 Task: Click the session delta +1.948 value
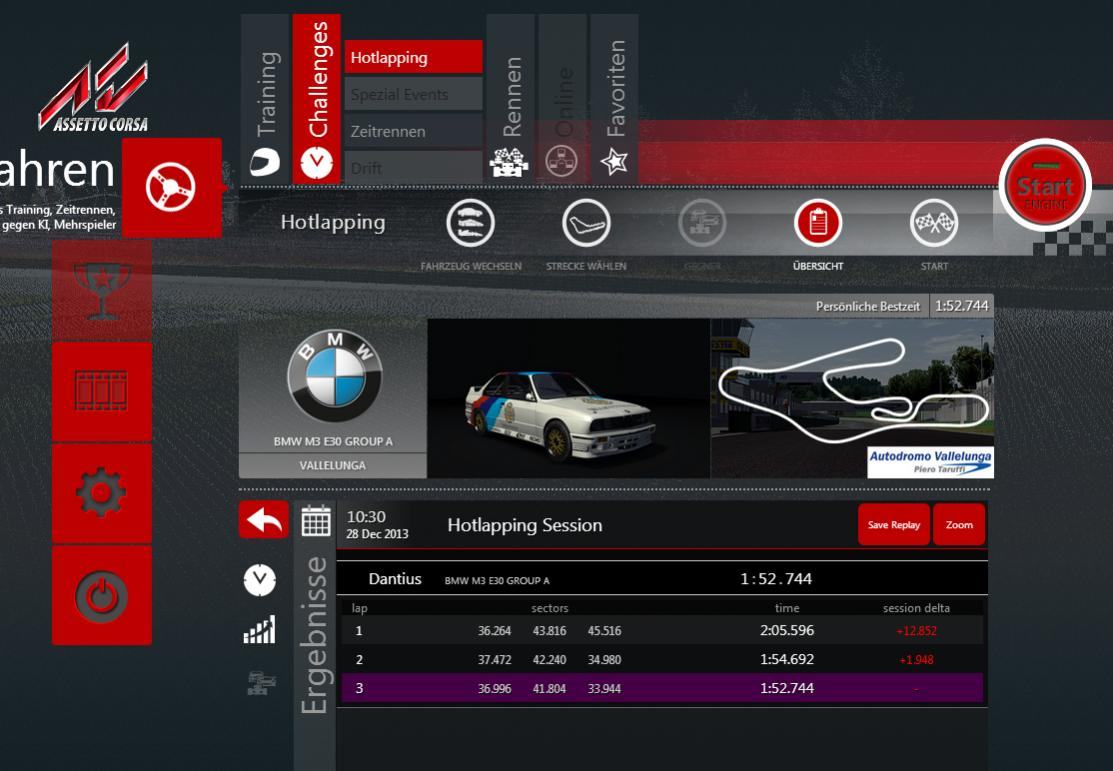pos(916,660)
